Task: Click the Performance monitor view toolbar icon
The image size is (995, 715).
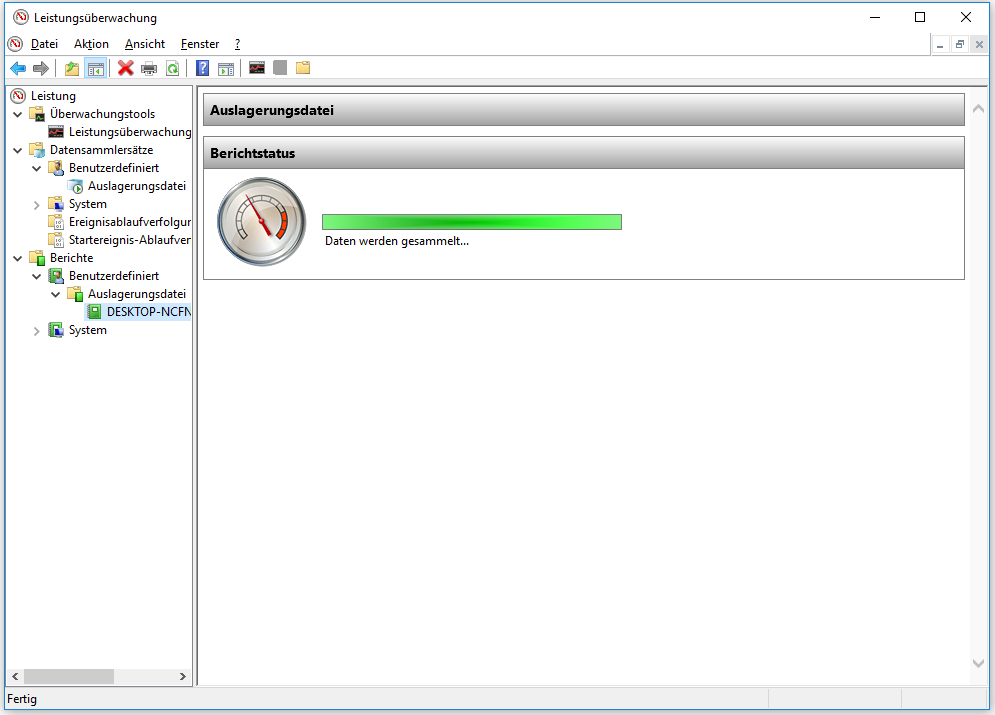Action: (256, 67)
